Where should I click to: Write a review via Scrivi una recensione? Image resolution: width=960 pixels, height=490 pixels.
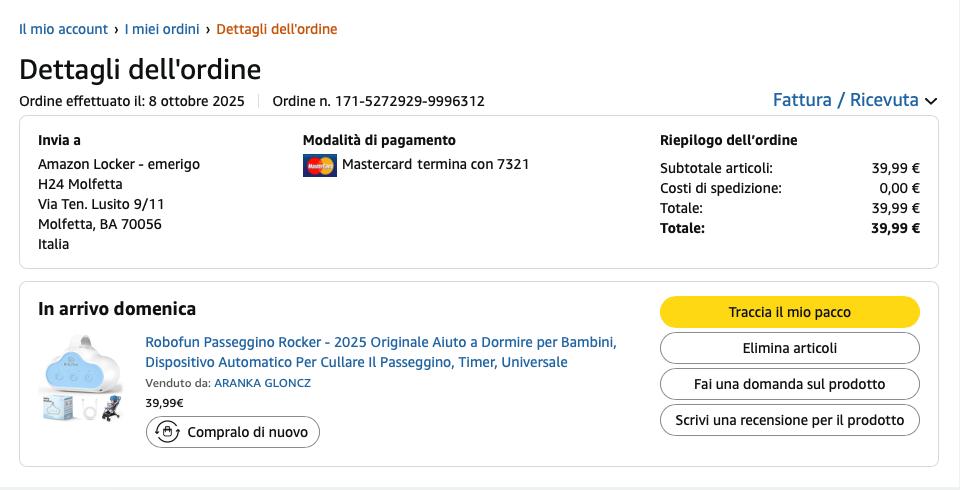coord(789,420)
